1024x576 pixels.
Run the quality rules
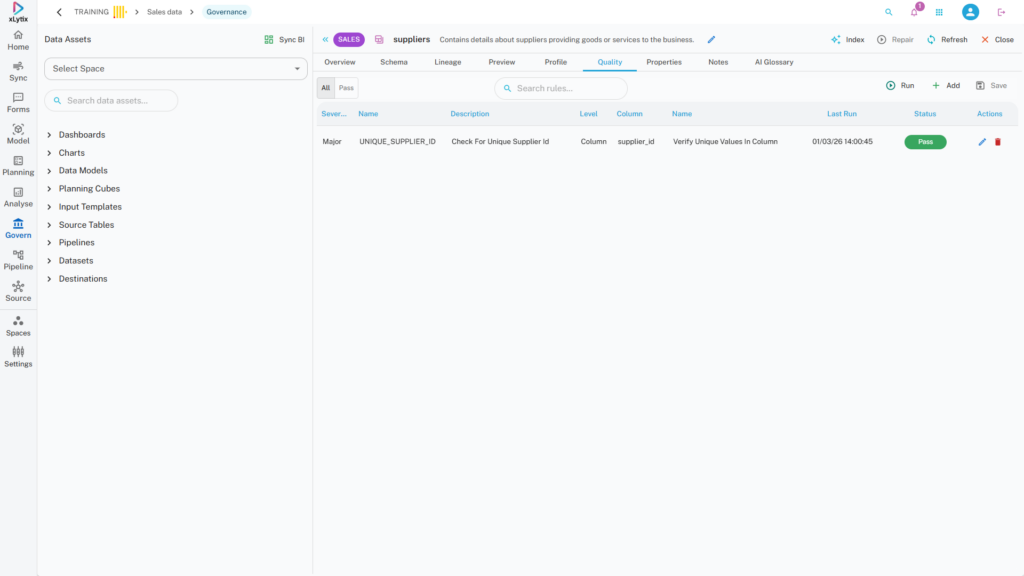coord(900,86)
